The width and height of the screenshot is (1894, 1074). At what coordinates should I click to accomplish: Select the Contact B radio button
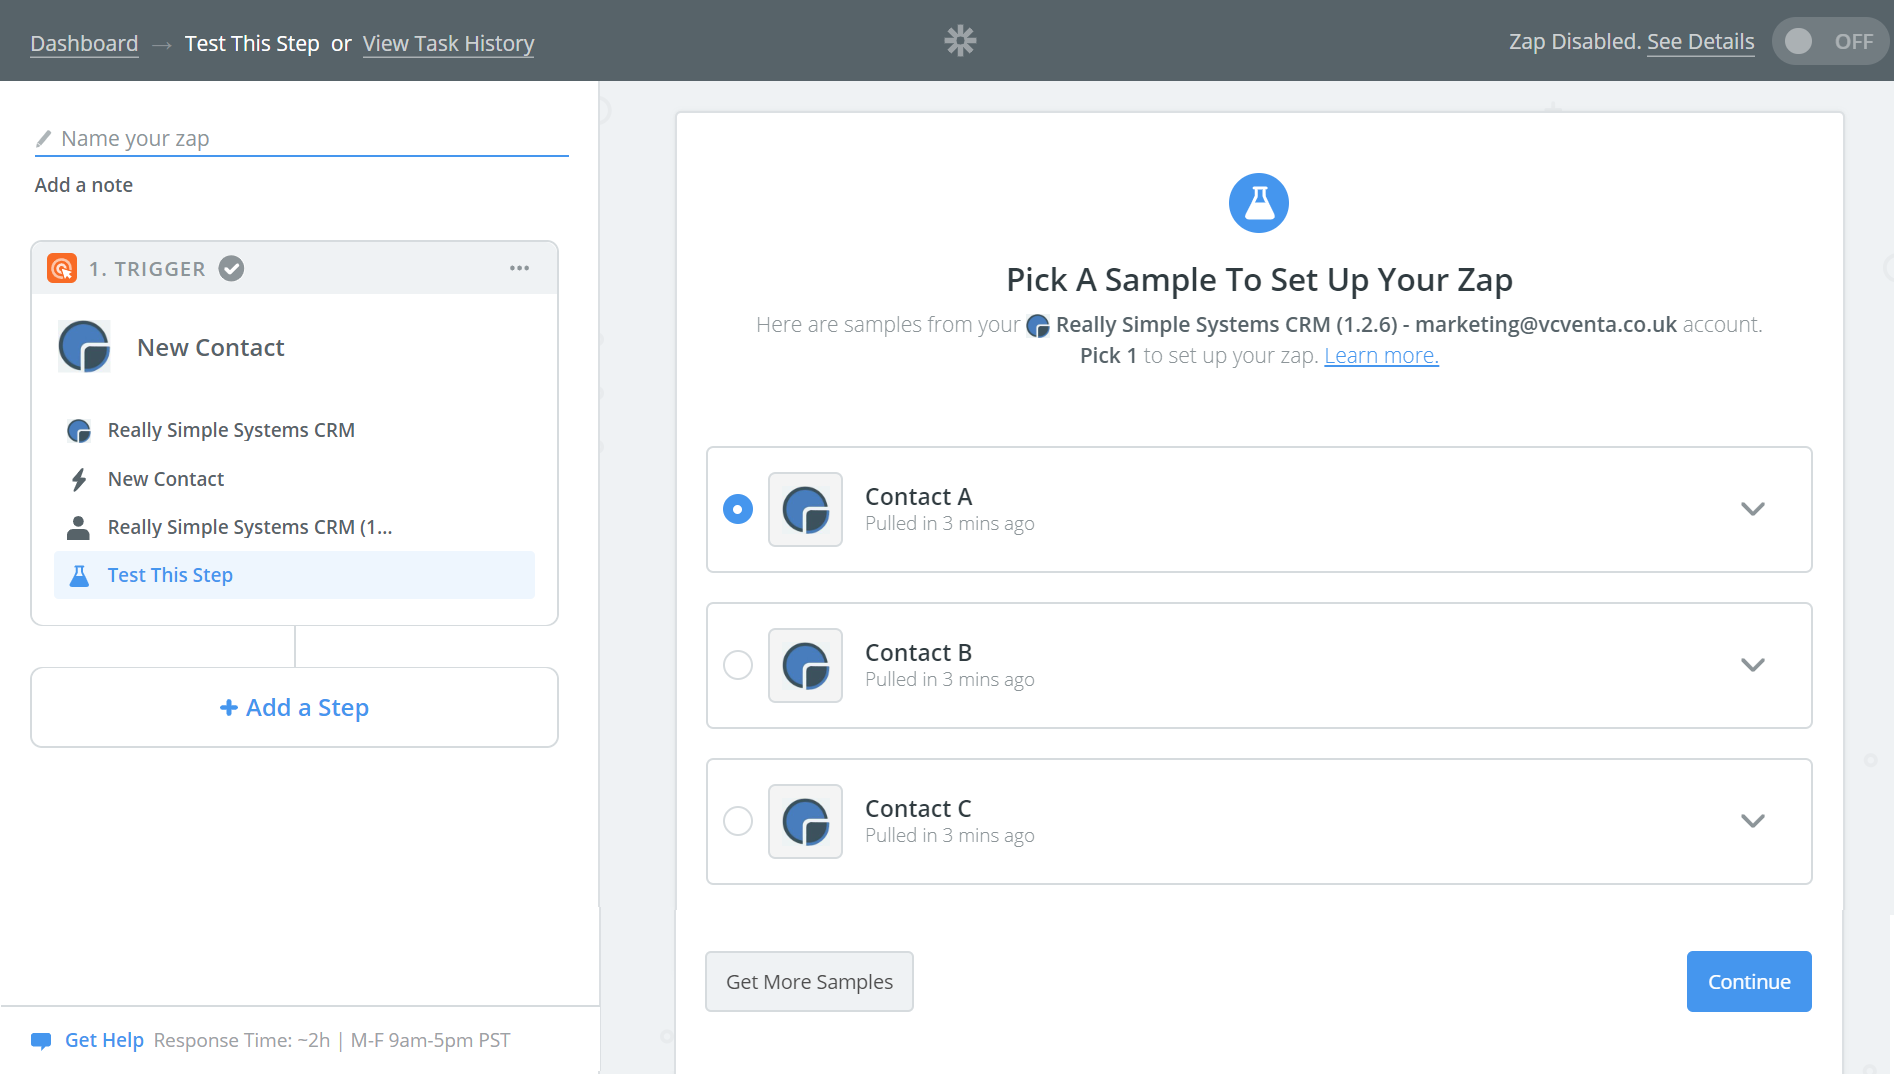738,665
